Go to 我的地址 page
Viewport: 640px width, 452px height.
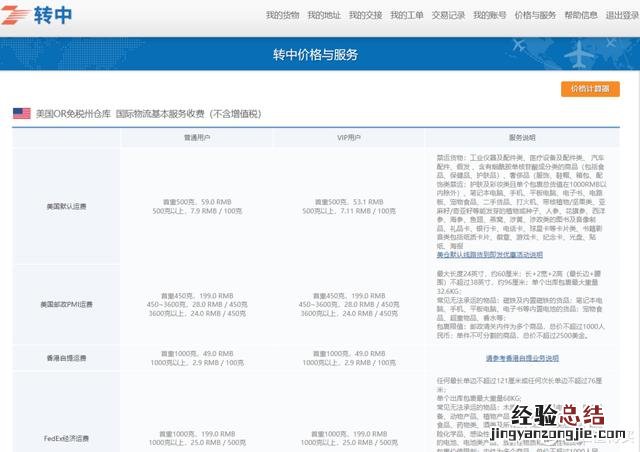(x=324, y=16)
